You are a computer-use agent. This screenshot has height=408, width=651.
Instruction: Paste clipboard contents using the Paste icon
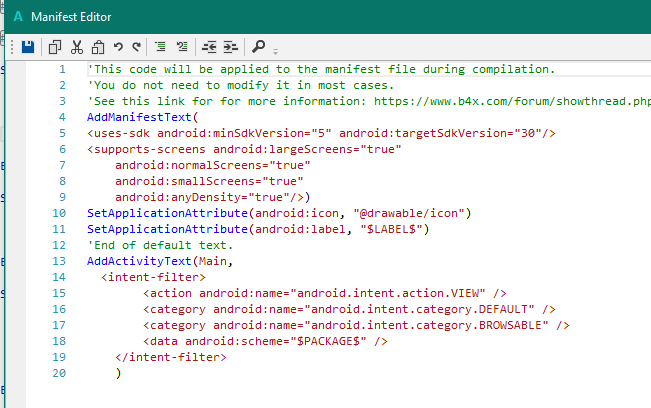(98, 47)
